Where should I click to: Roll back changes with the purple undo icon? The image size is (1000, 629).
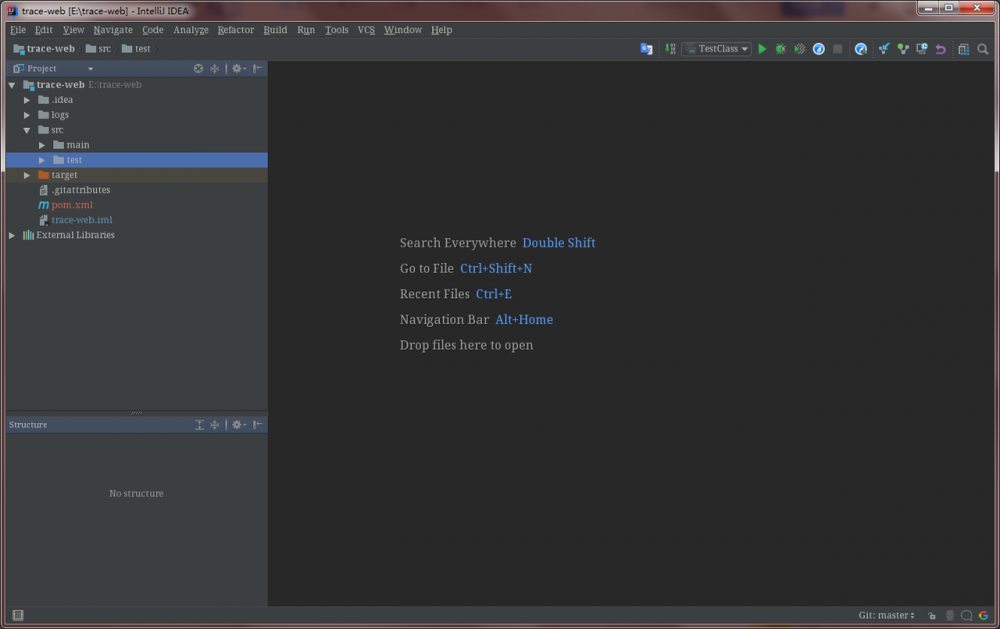pos(940,48)
